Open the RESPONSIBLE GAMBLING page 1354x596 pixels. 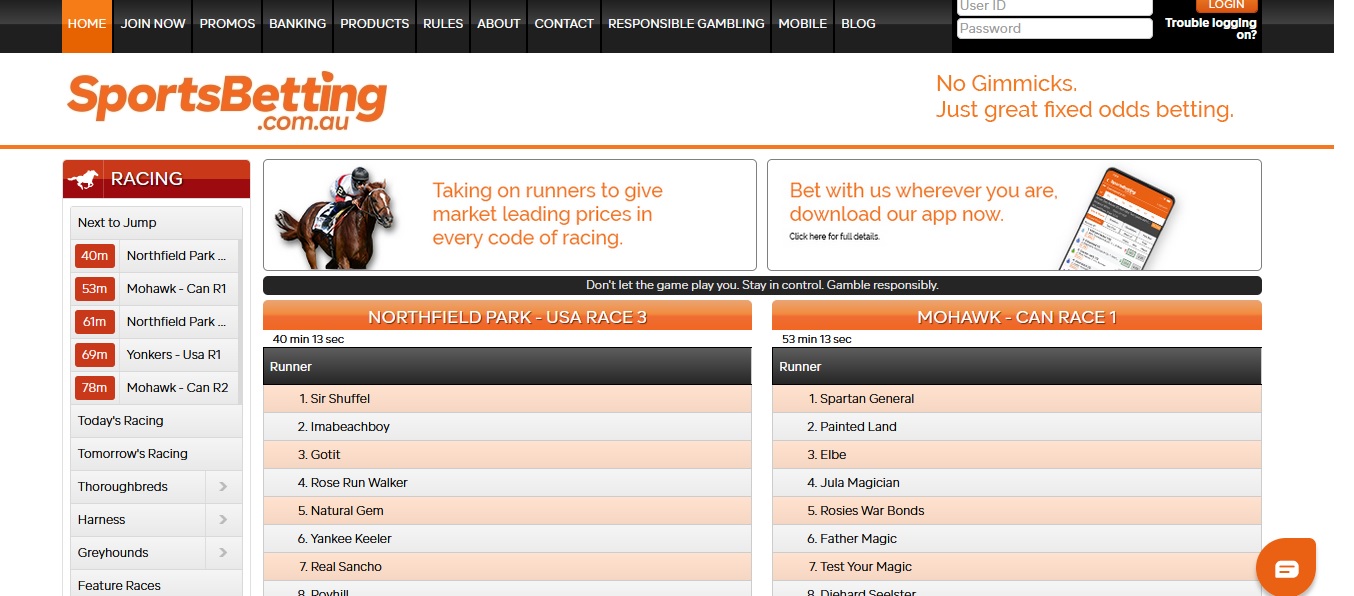pyautogui.click(x=686, y=24)
